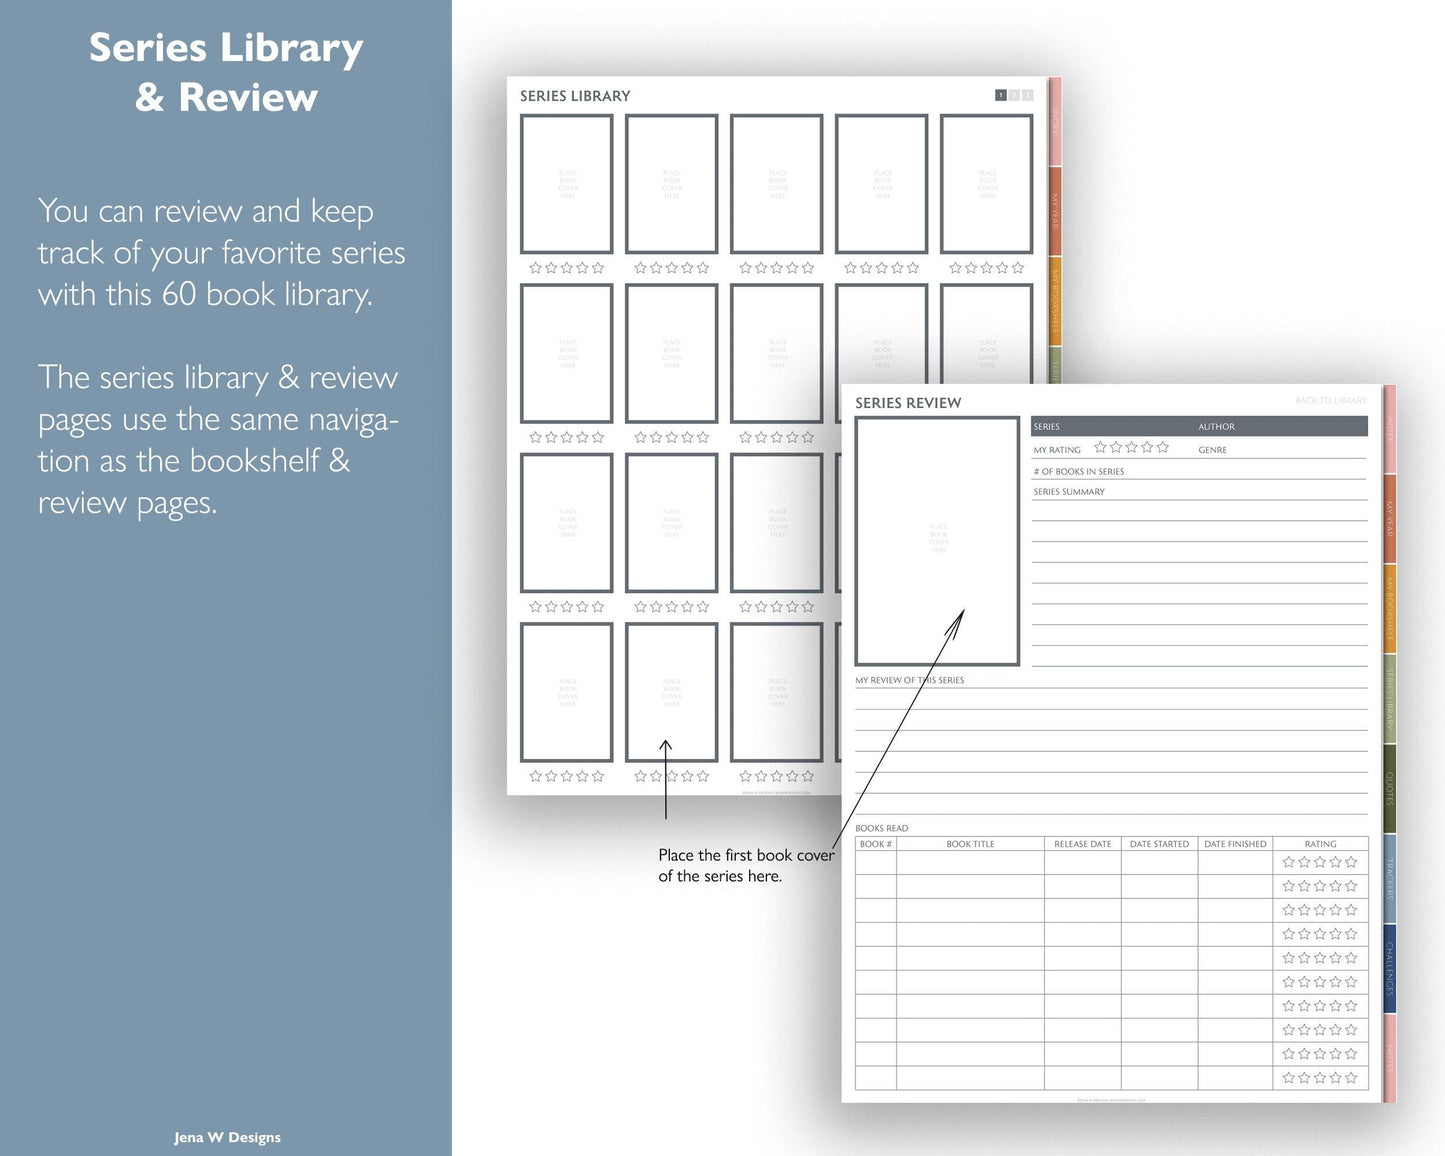This screenshot has height=1156, width=1445.
Task: Click last star in bottom Books Read row
Action: (1352, 1078)
